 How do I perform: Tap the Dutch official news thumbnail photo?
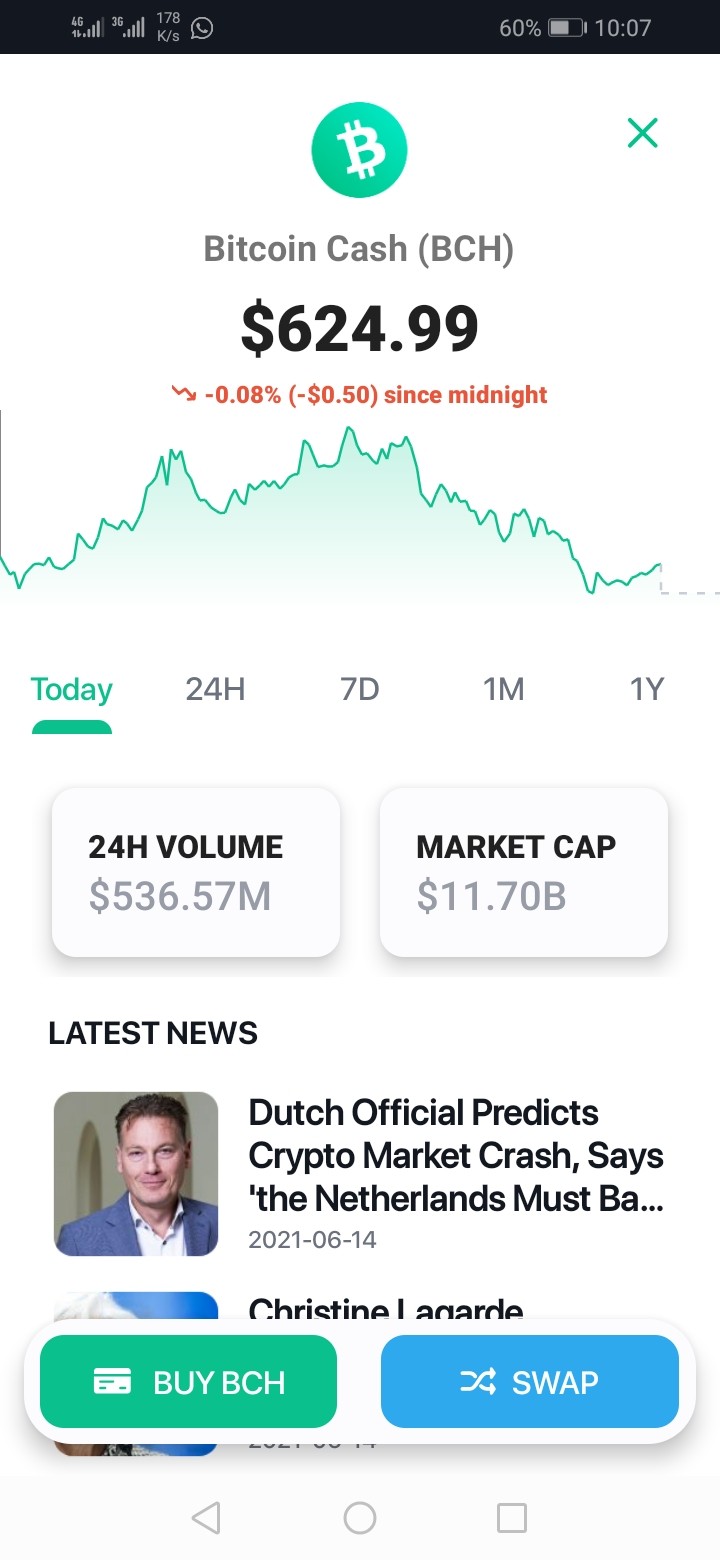point(136,1174)
